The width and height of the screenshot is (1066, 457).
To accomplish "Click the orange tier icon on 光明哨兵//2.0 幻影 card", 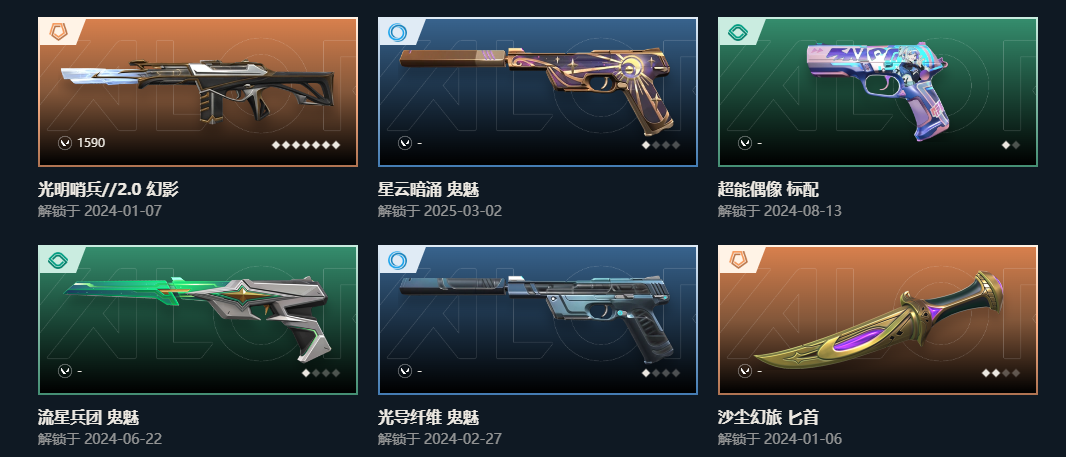I will click(59, 31).
